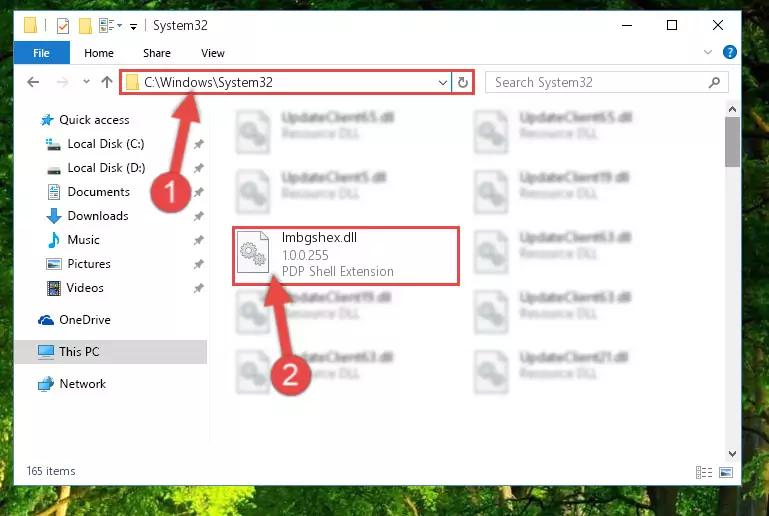
Task: Go forward with the Forward arrow
Action: tap(62, 82)
